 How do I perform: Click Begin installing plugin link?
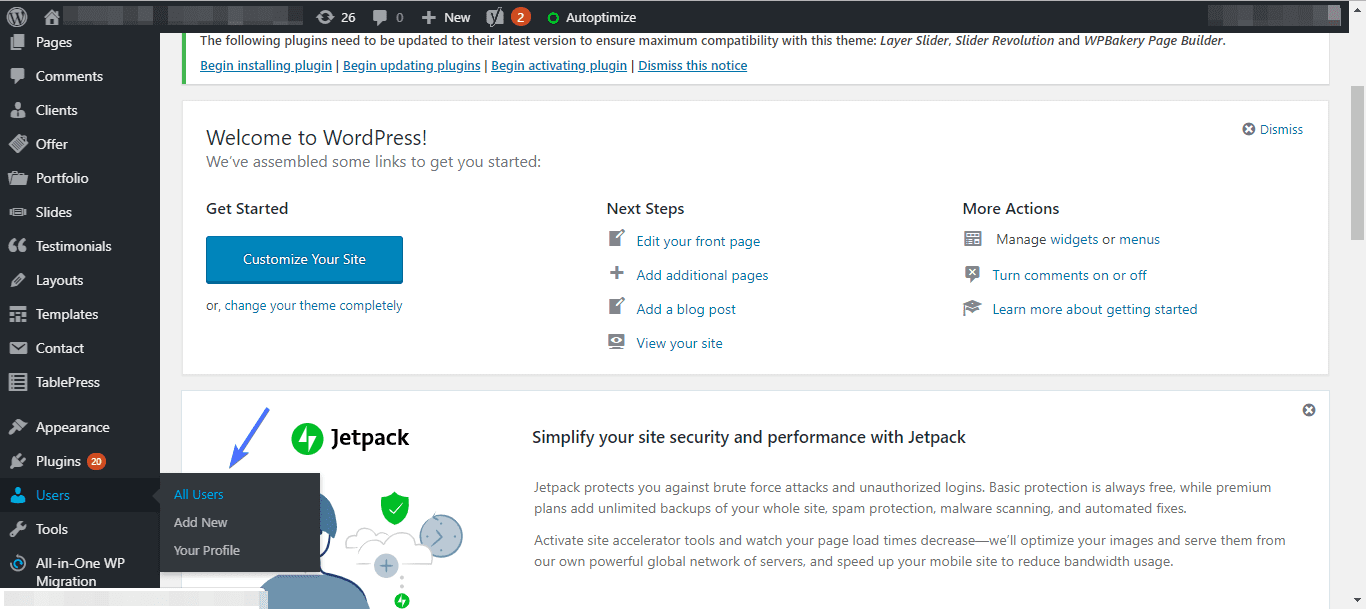[x=266, y=65]
